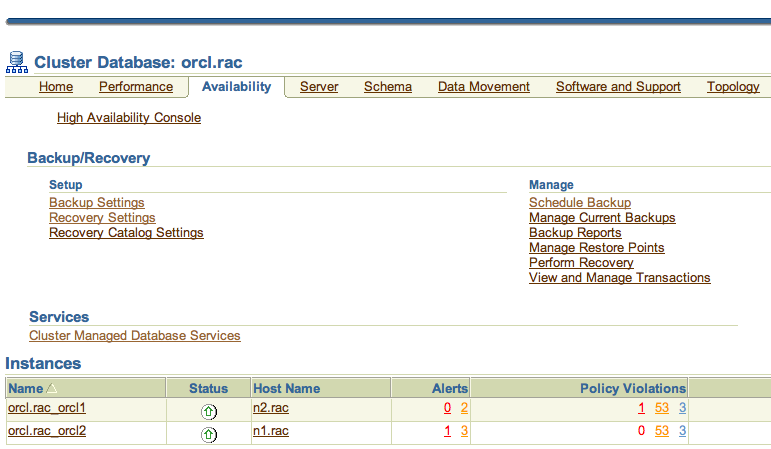Click warning policy violations 53 for orcl.rac_orcl1
The image size is (771, 449).
[662, 408]
